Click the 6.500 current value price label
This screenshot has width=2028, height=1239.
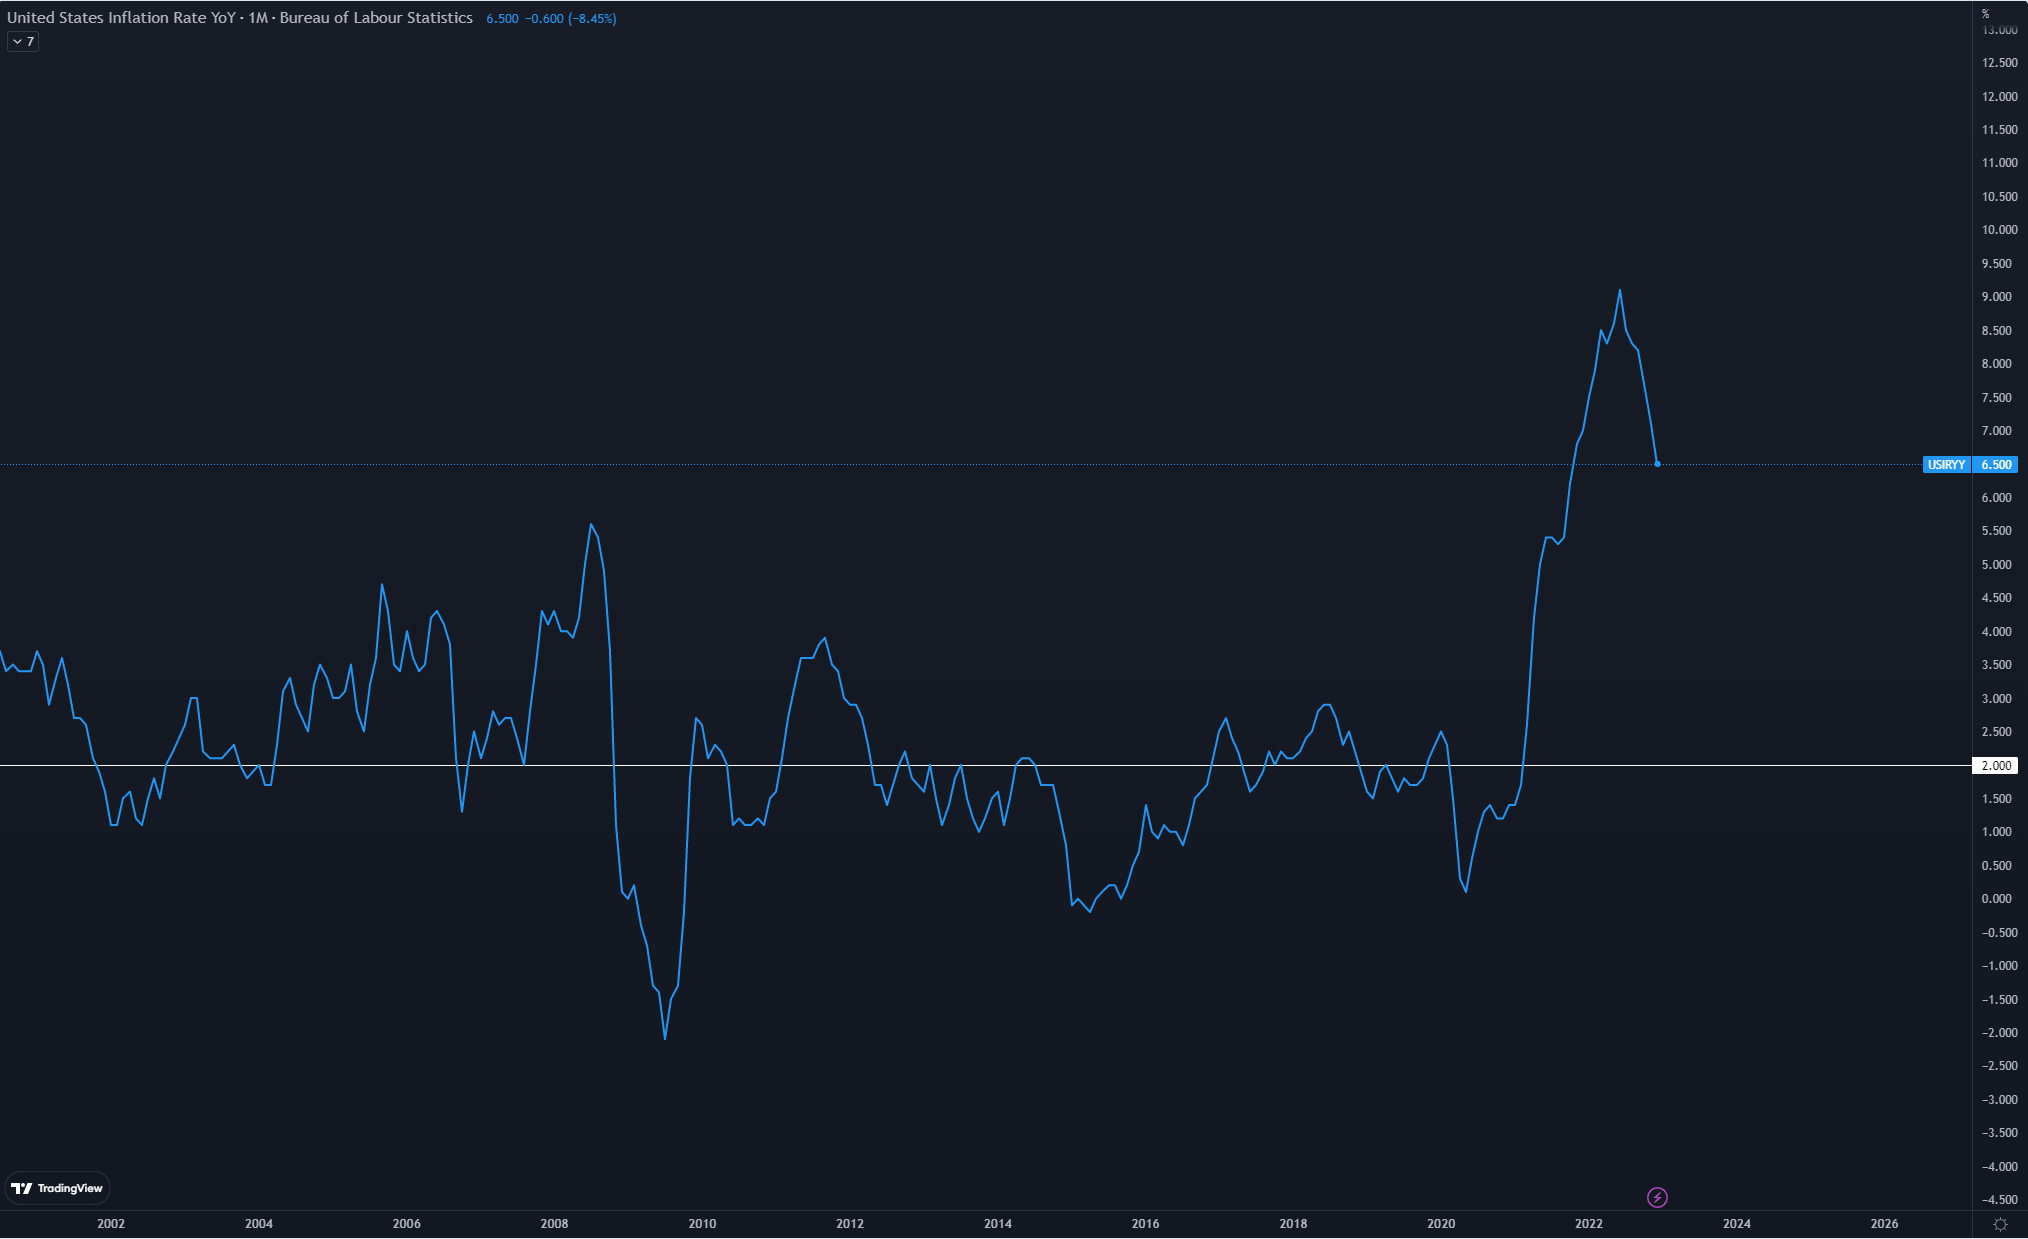1996,465
